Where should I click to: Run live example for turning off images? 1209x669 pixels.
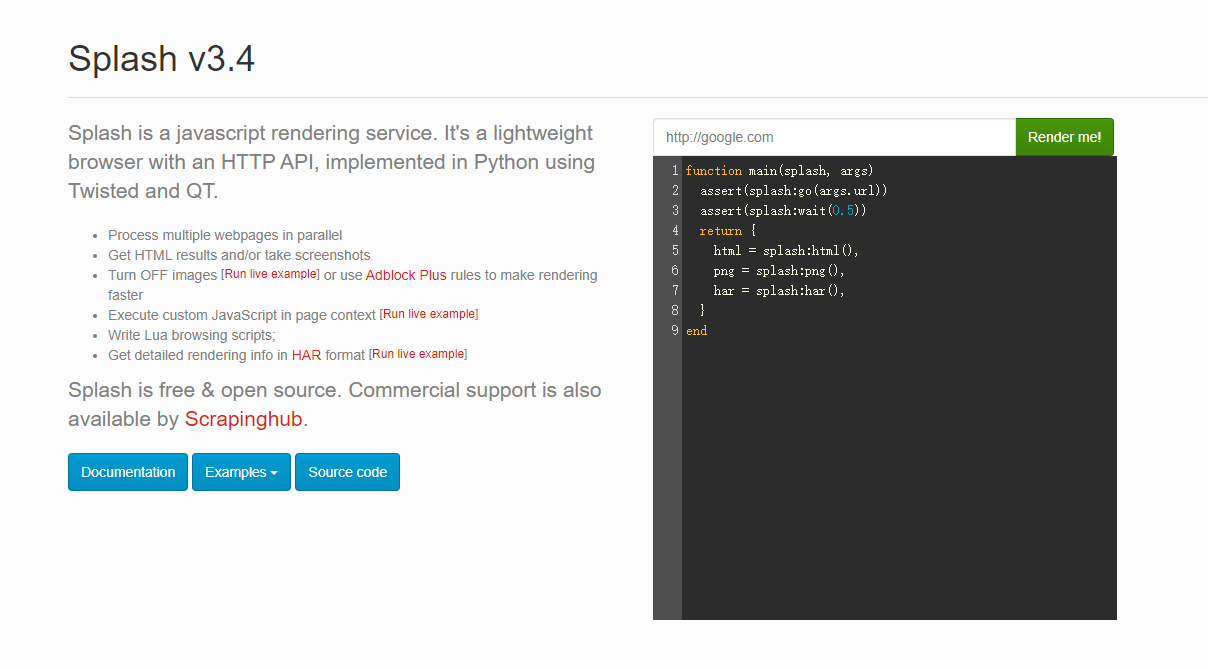point(271,274)
